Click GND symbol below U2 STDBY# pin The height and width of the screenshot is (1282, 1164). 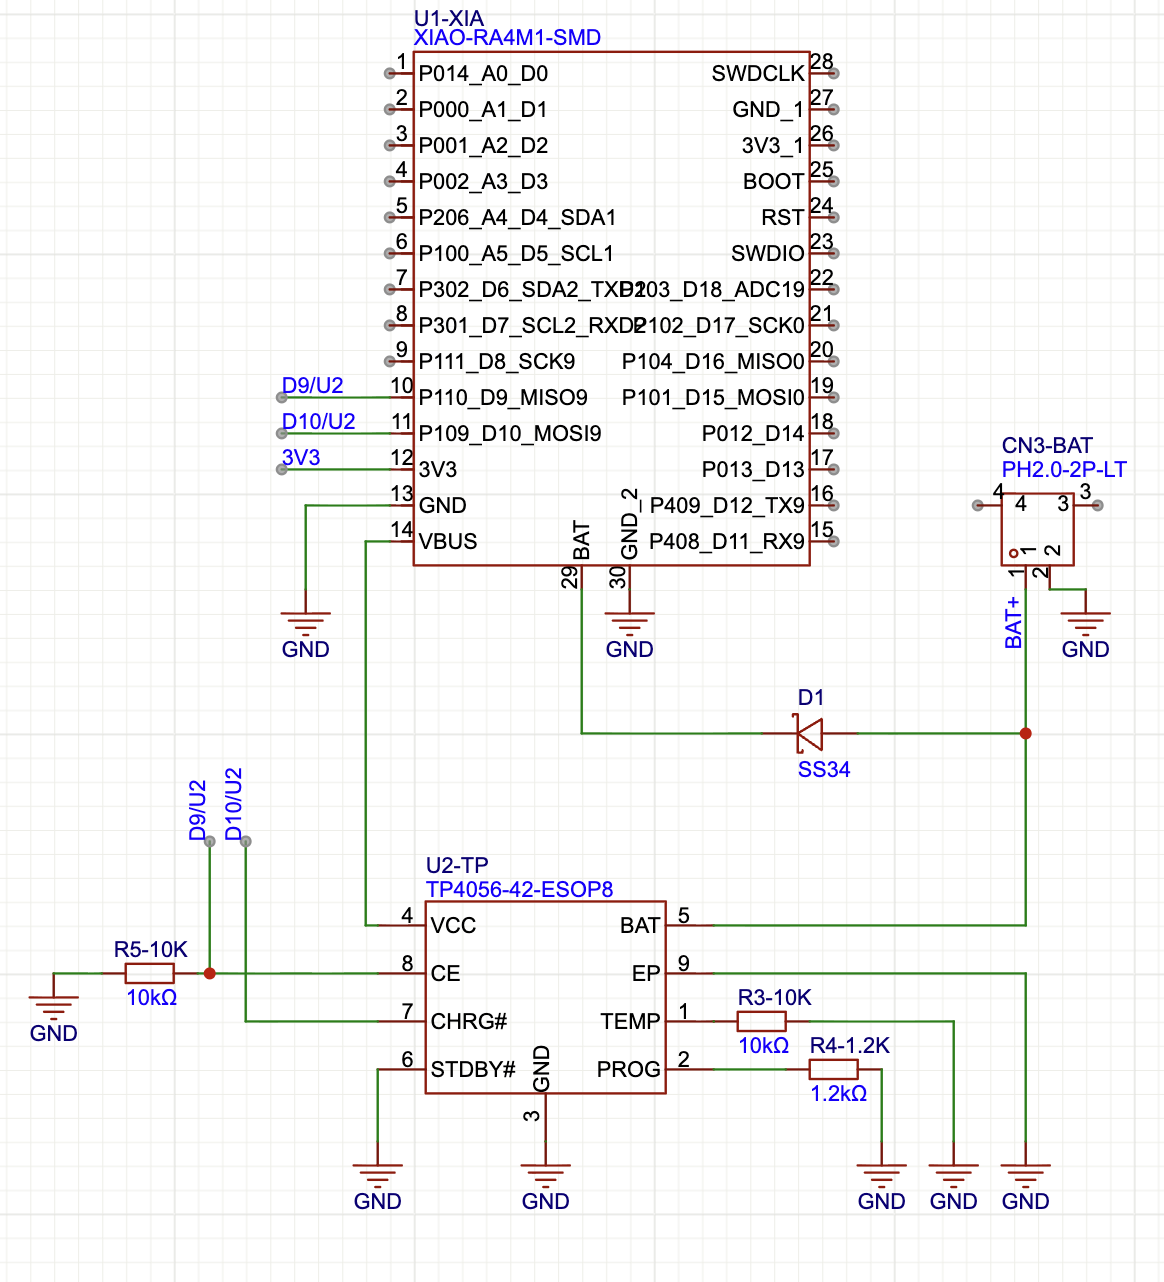click(x=377, y=1176)
